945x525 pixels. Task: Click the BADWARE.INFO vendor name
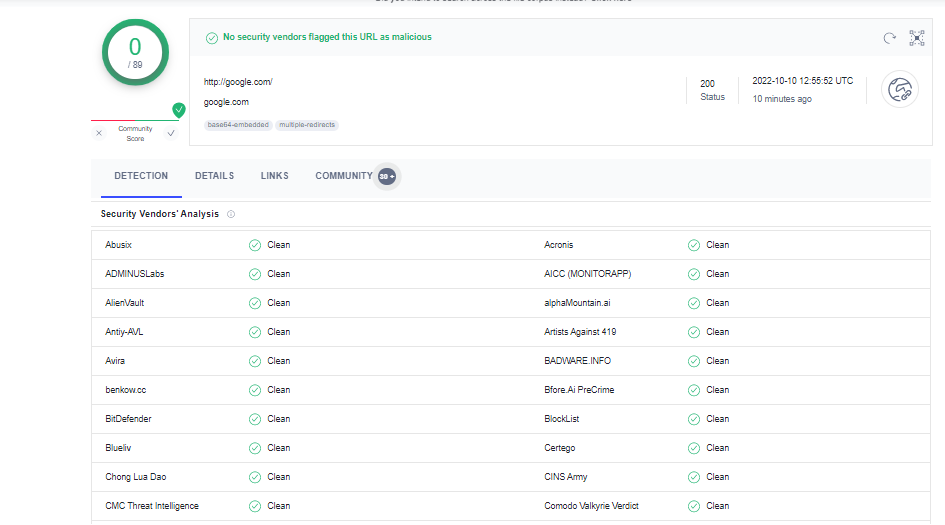click(577, 360)
